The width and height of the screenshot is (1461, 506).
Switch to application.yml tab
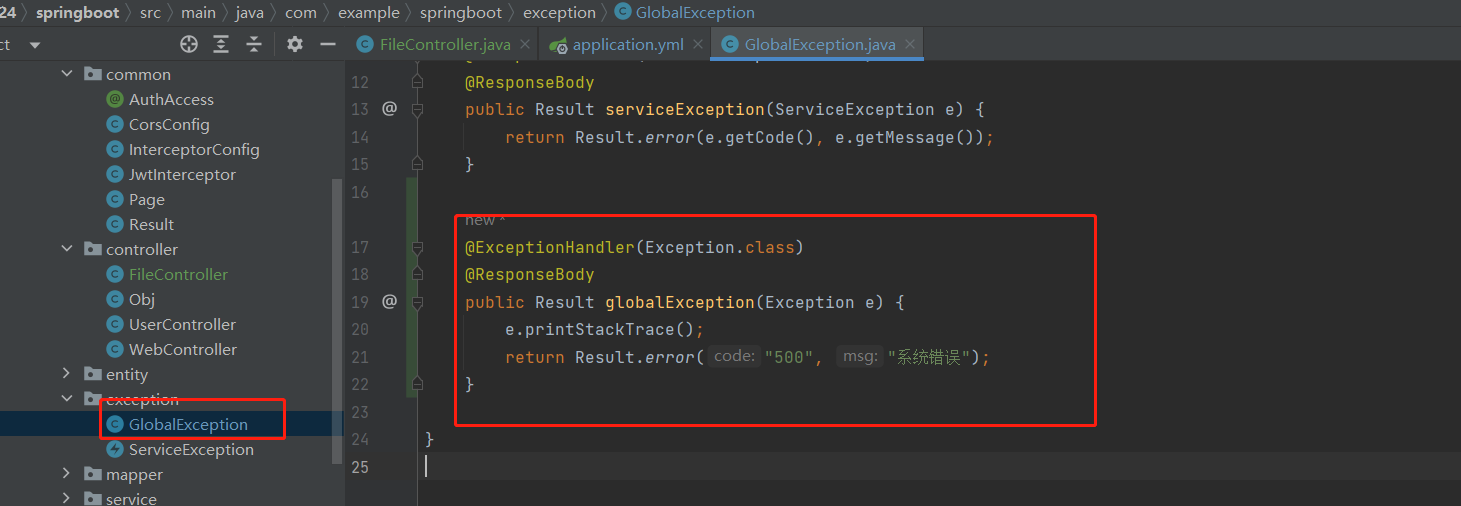(628, 44)
